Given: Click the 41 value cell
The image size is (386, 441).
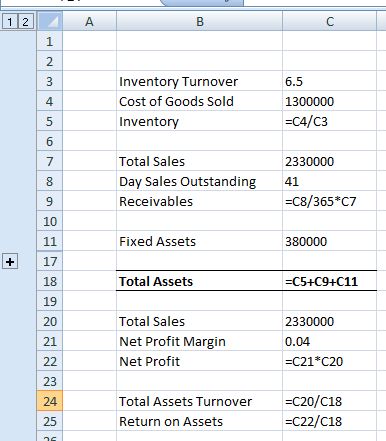Looking at the screenshot, I should tap(329, 181).
